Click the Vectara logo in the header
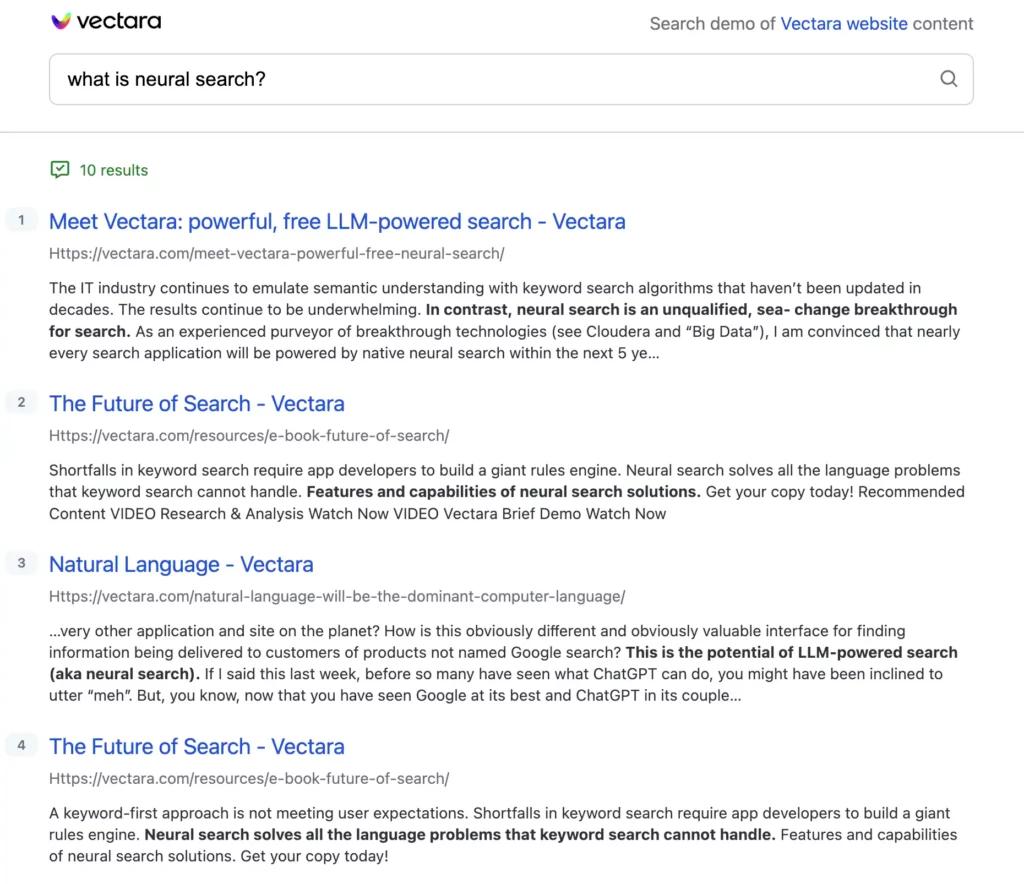This screenshot has width=1024, height=884. pos(105,22)
